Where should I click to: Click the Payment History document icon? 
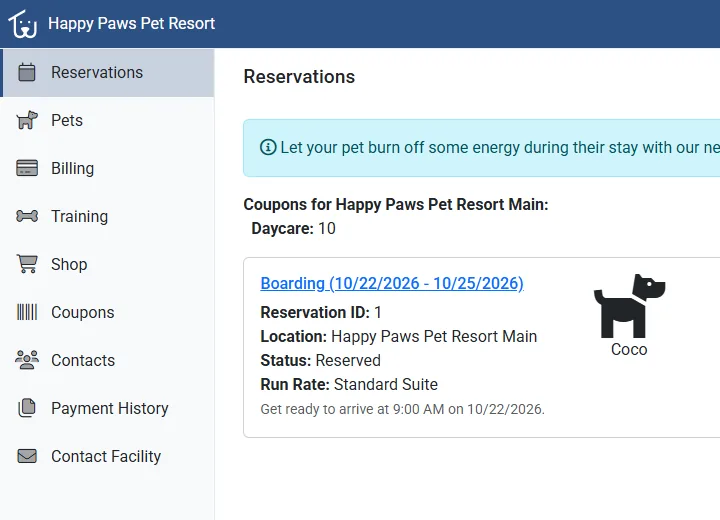pyautogui.click(x=27, y=408)
